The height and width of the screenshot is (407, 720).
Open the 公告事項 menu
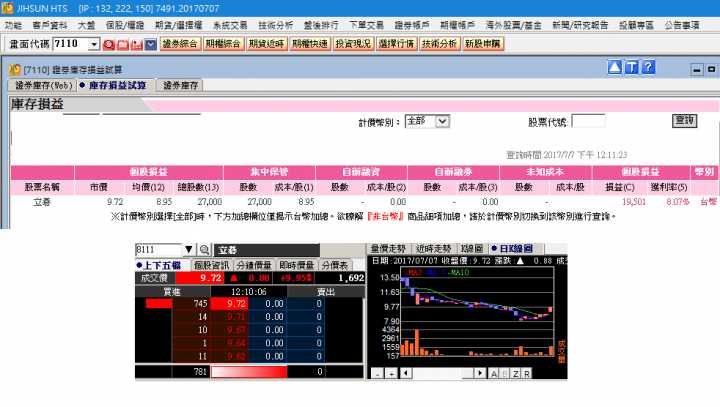pyautogui.click(x=682, y=25)
